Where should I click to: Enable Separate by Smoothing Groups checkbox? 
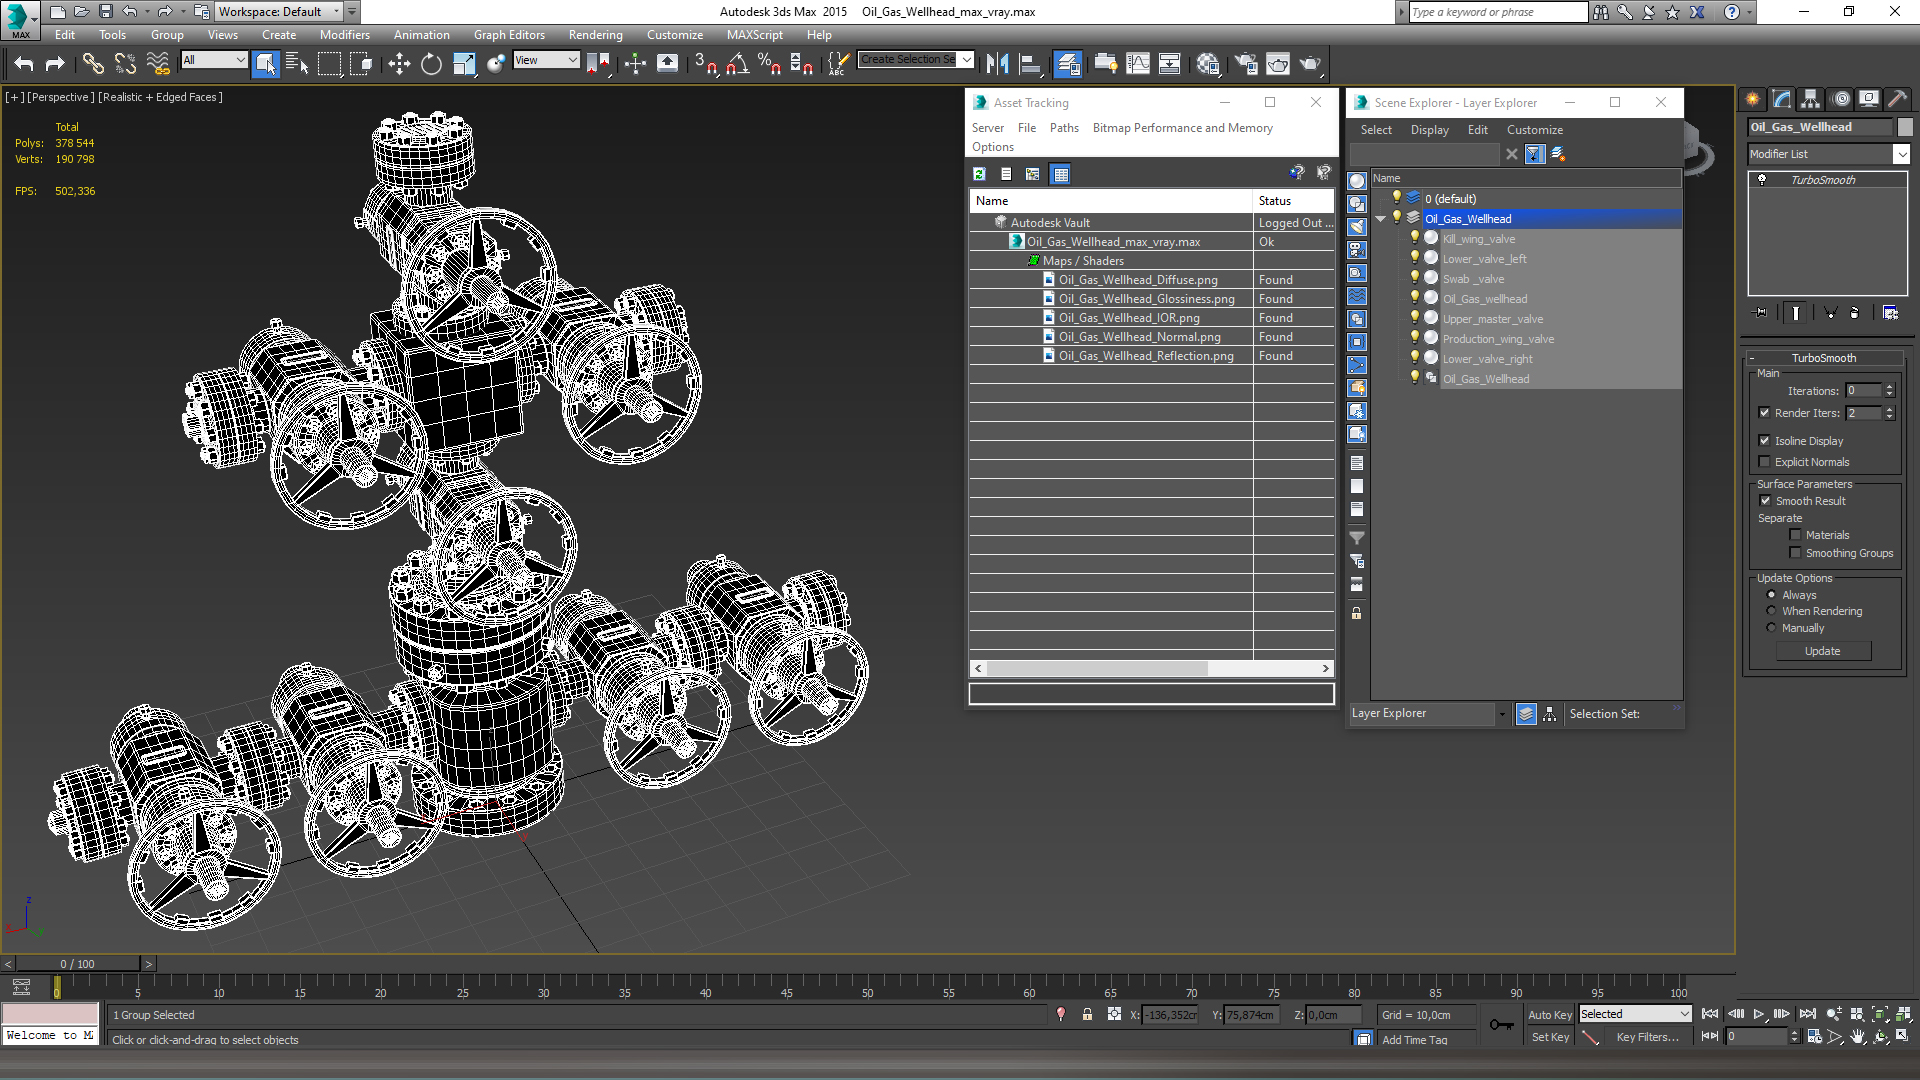point(1795,553)
